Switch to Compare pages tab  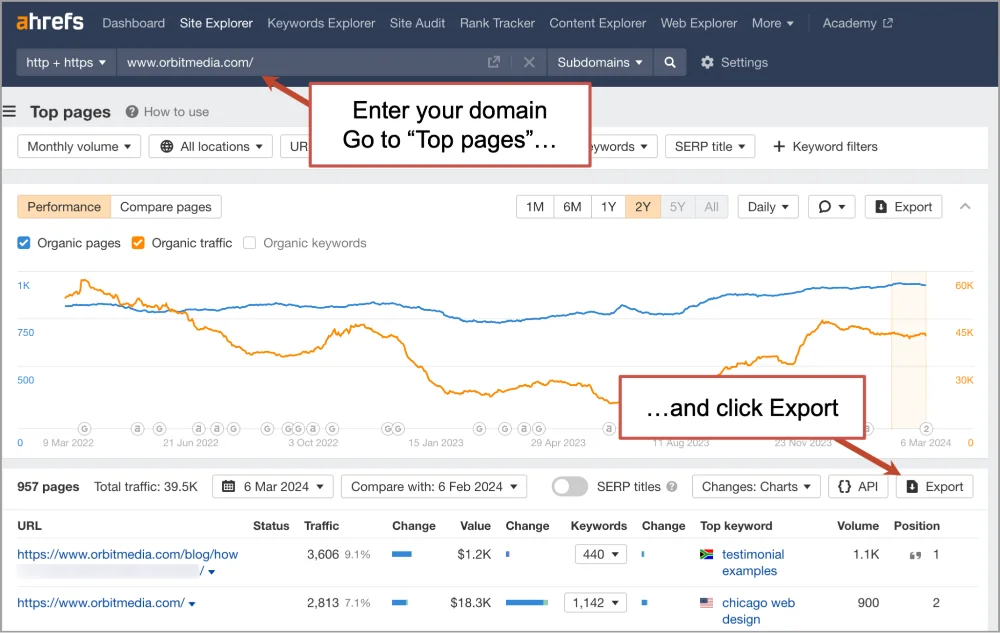pyautogui.click(x=166, y=207)
